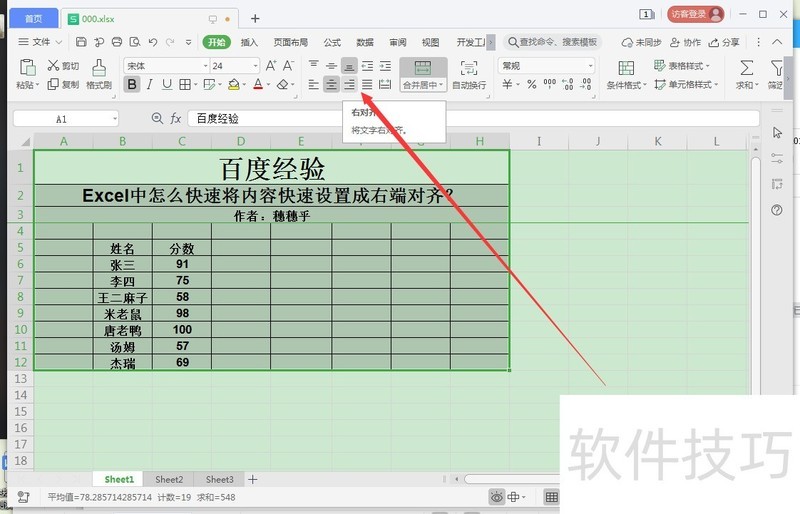
Task: Apply distributed alignment
Action: [385, 84]
